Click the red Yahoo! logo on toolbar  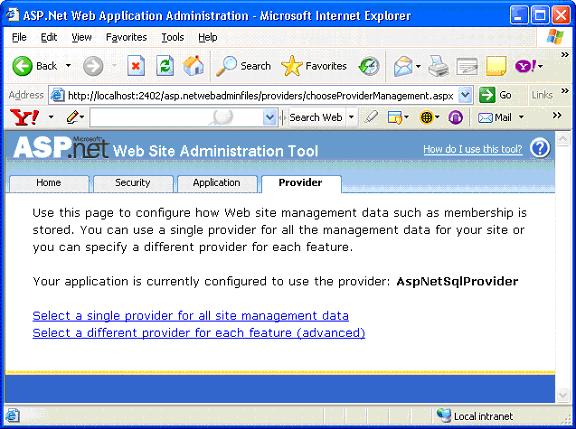pos(25,117)
